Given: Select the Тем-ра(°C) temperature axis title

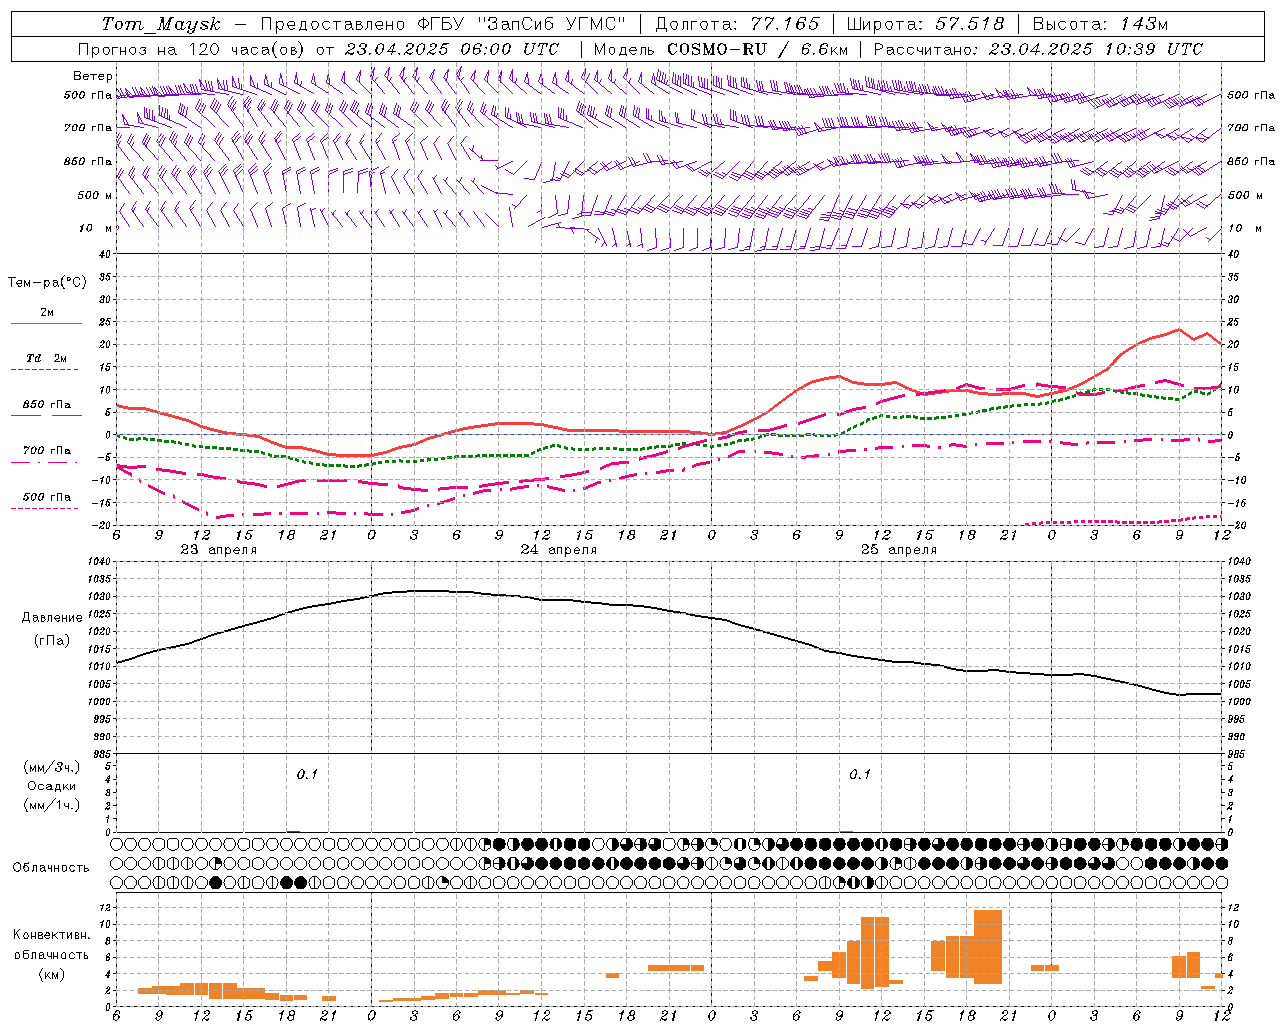Looking at the screenshot, I should 47,283.
